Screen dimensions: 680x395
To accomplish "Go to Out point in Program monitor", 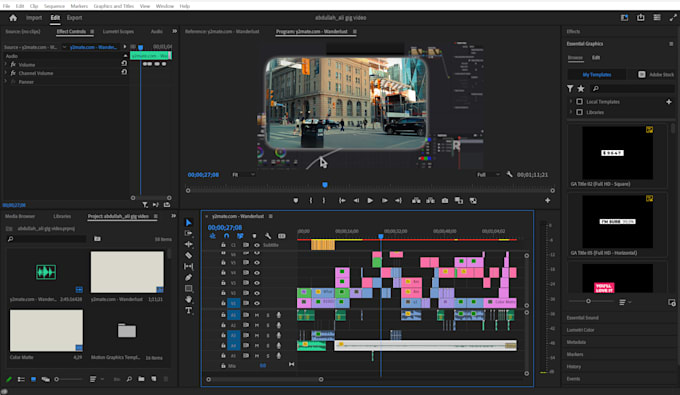I will point(398,200).
